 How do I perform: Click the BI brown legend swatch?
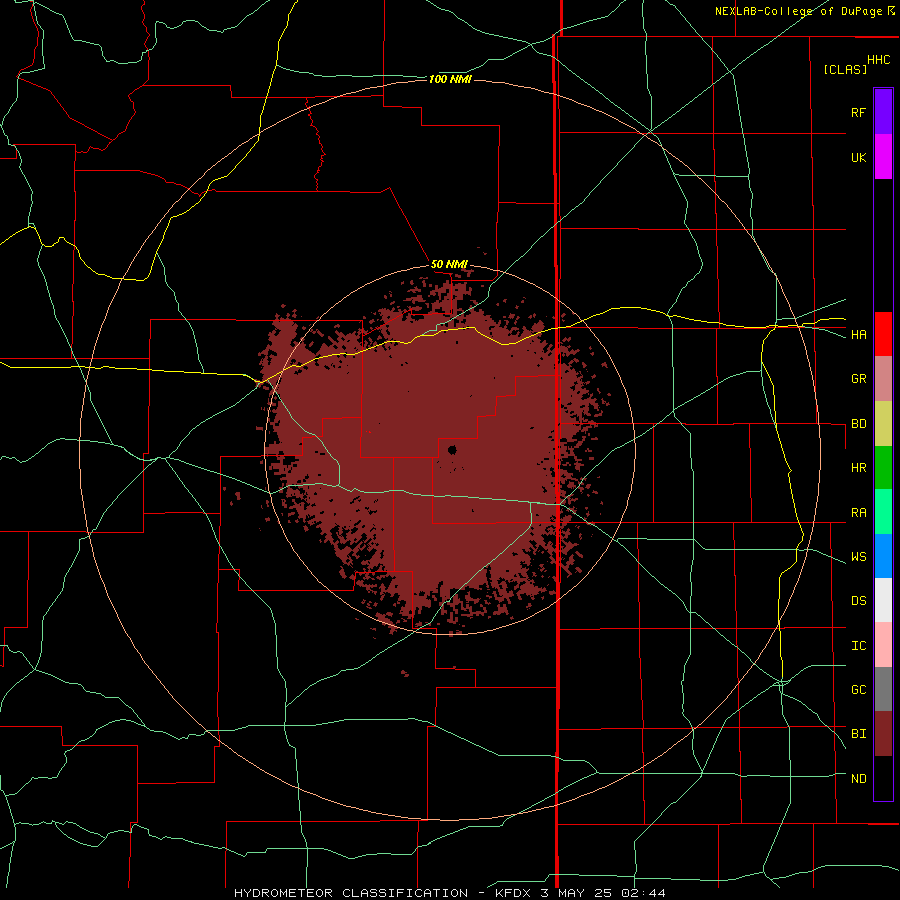tap(883, 734)
